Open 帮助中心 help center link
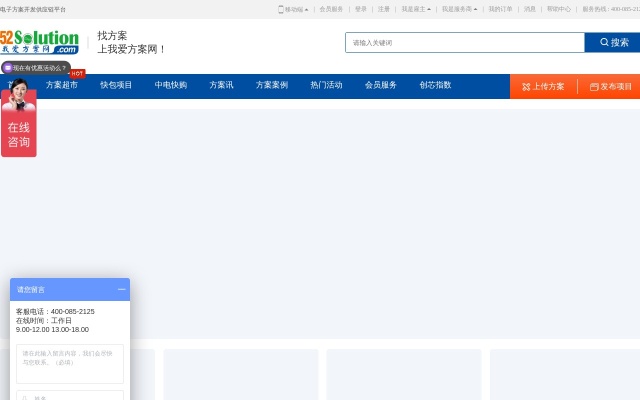 coord(559,9)
